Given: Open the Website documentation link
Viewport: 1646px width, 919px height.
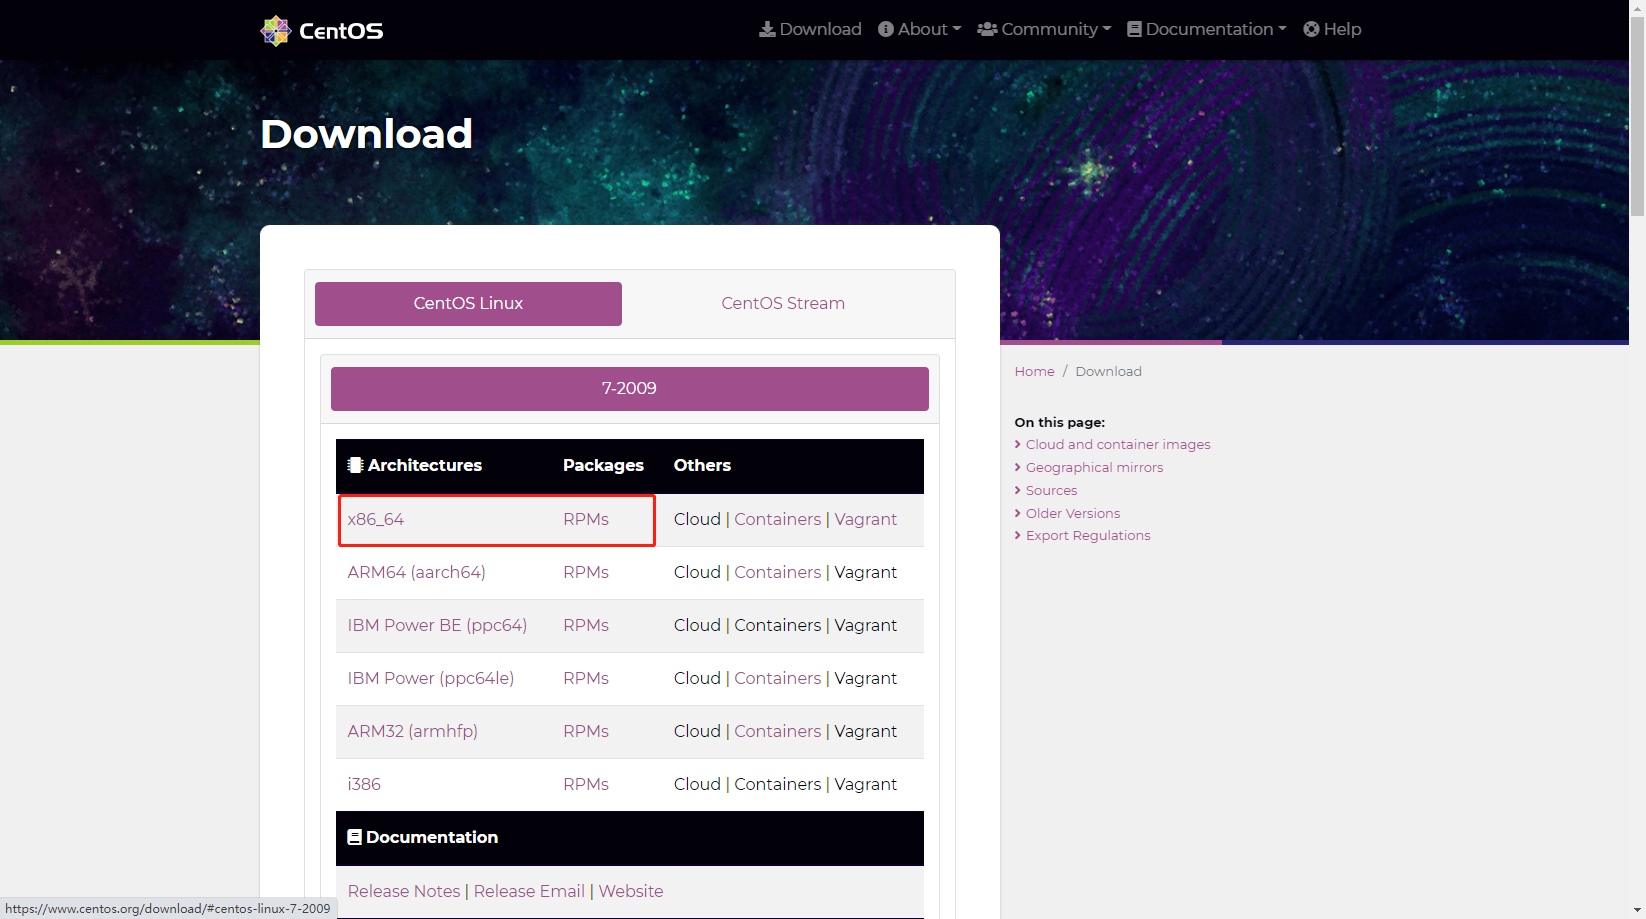Looking at the screenshot, I should (x=631, y=891).
